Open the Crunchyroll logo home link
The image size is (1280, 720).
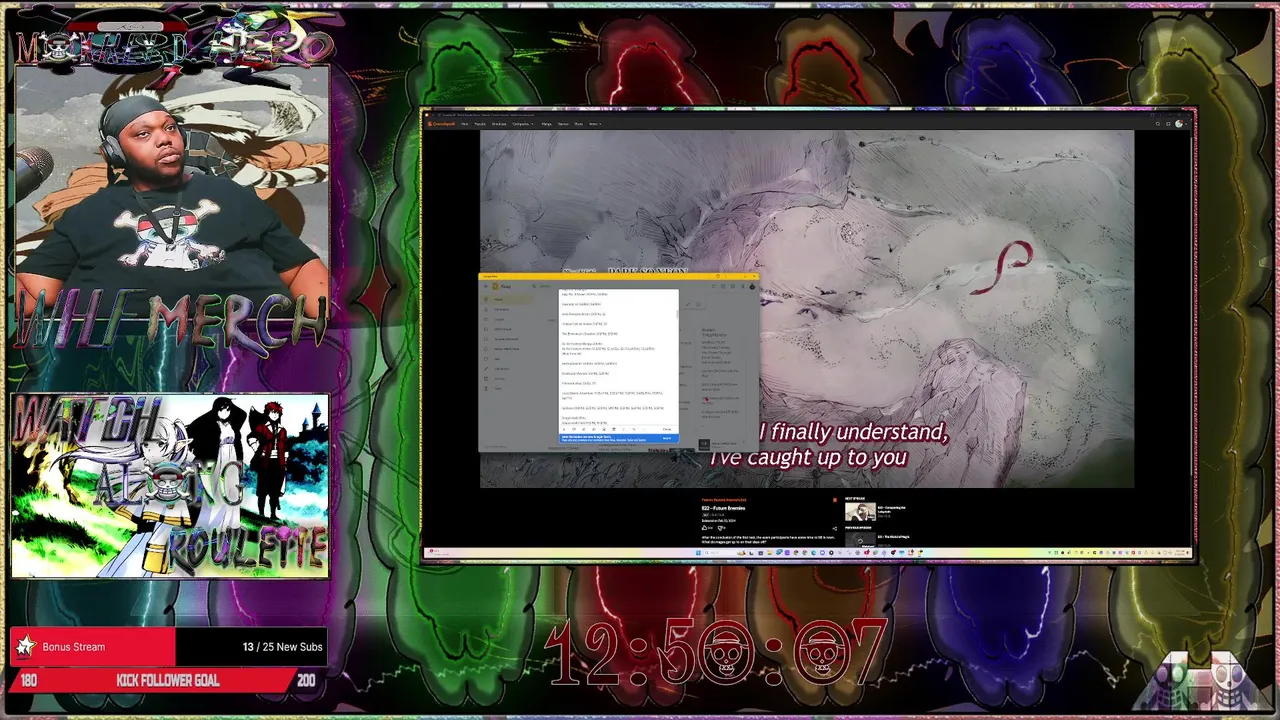441,124
